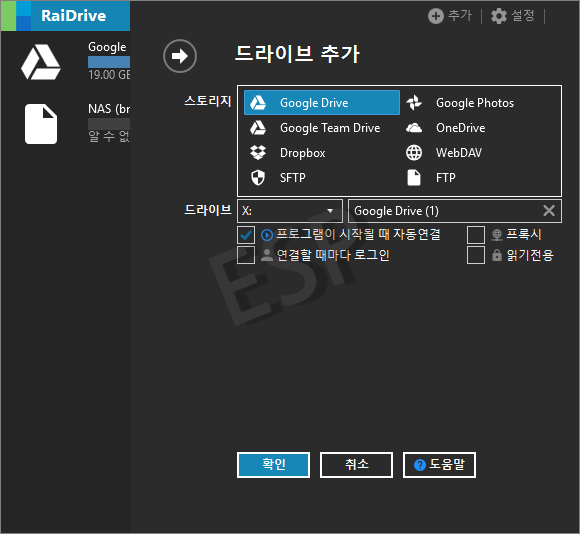Open settings via the gear icon
The image size is (580, 534).
(x=499, y=16)
